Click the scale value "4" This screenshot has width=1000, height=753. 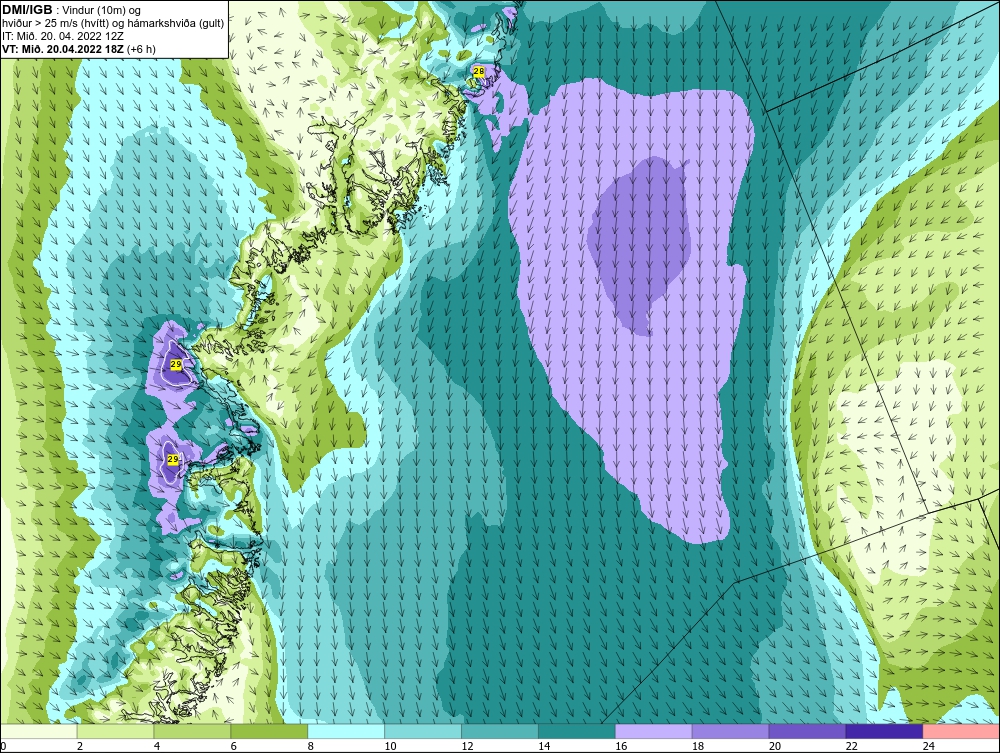(x=157, y=746)
